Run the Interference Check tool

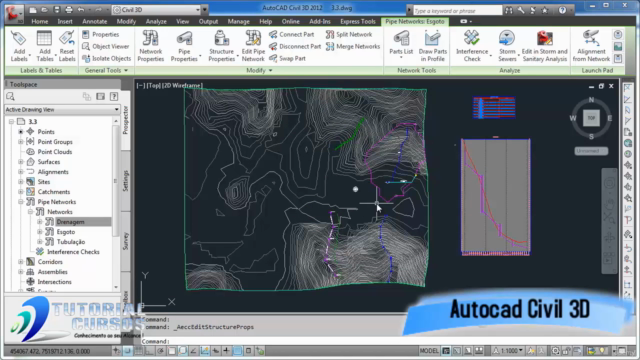(x=472, y=46)
